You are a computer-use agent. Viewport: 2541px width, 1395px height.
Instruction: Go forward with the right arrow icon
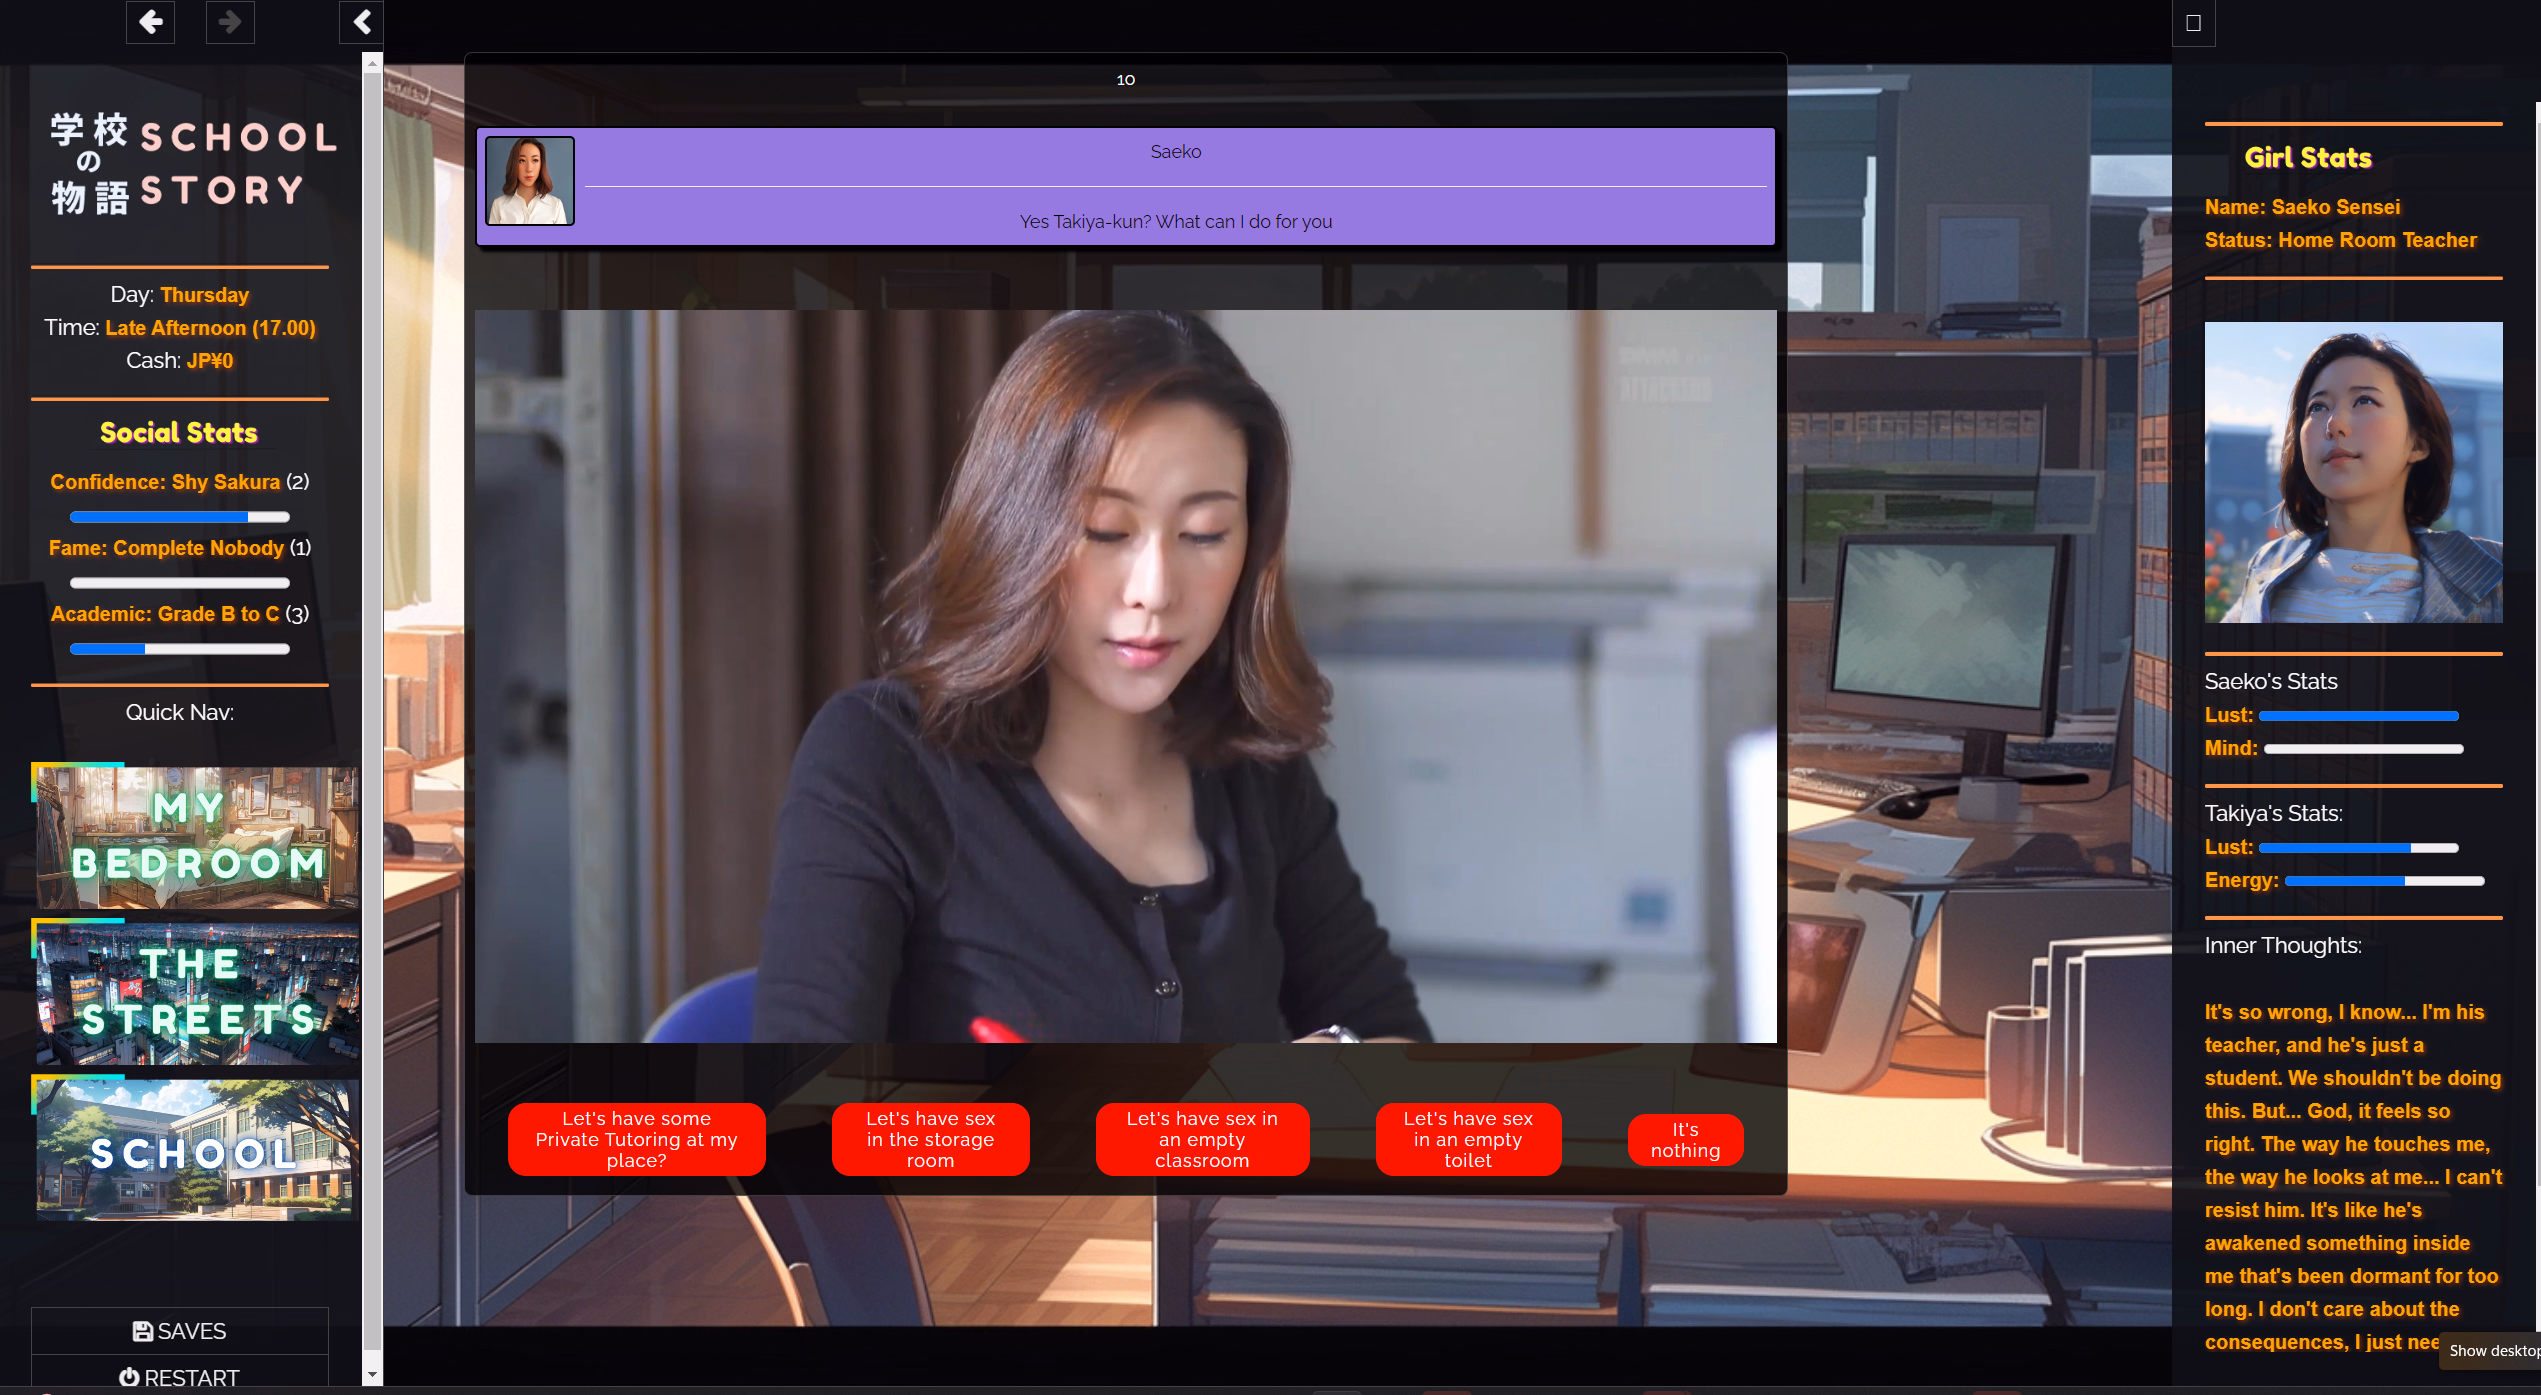click(230, 22)
